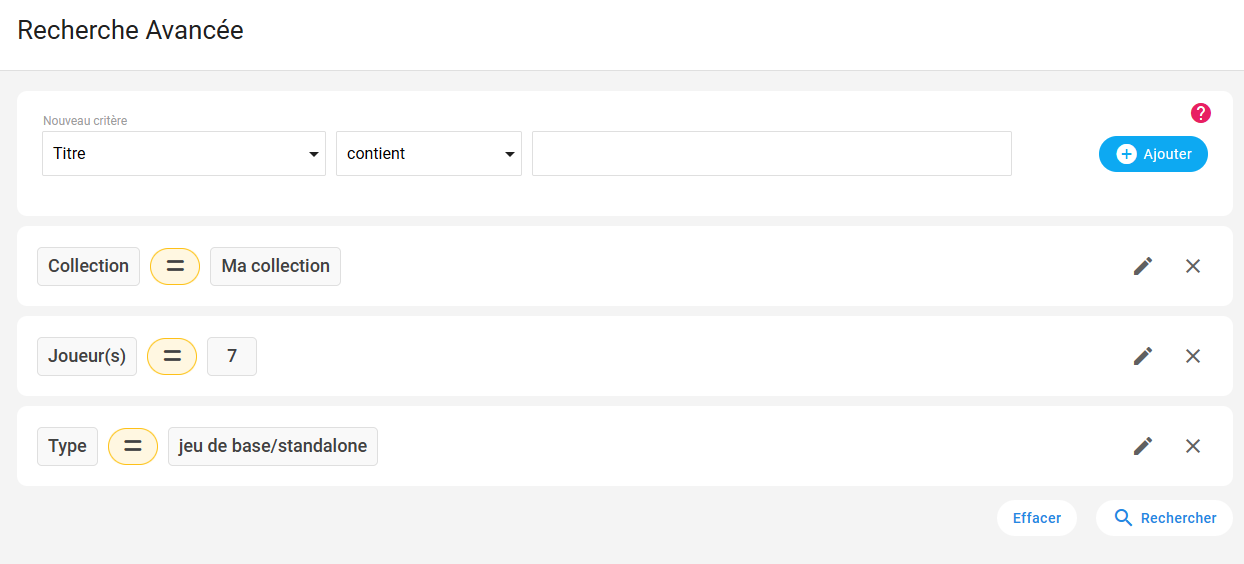The height and width of the screenshot is (564, 1244).
Task: Click the pink help question mark icon
Action: 1201,113
